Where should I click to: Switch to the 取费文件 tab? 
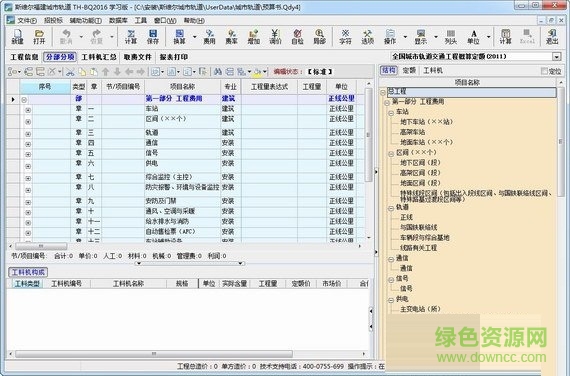[x=137, y=57]
